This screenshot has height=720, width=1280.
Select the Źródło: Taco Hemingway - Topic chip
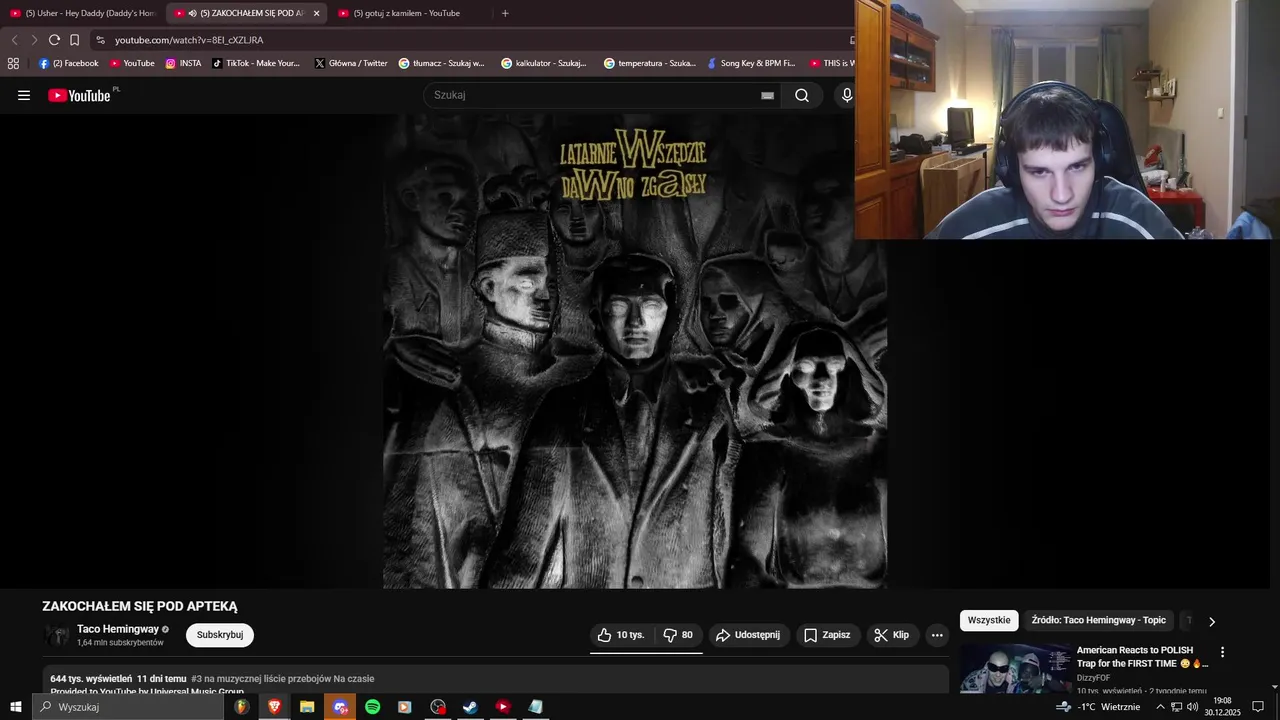click(1099, 621)
